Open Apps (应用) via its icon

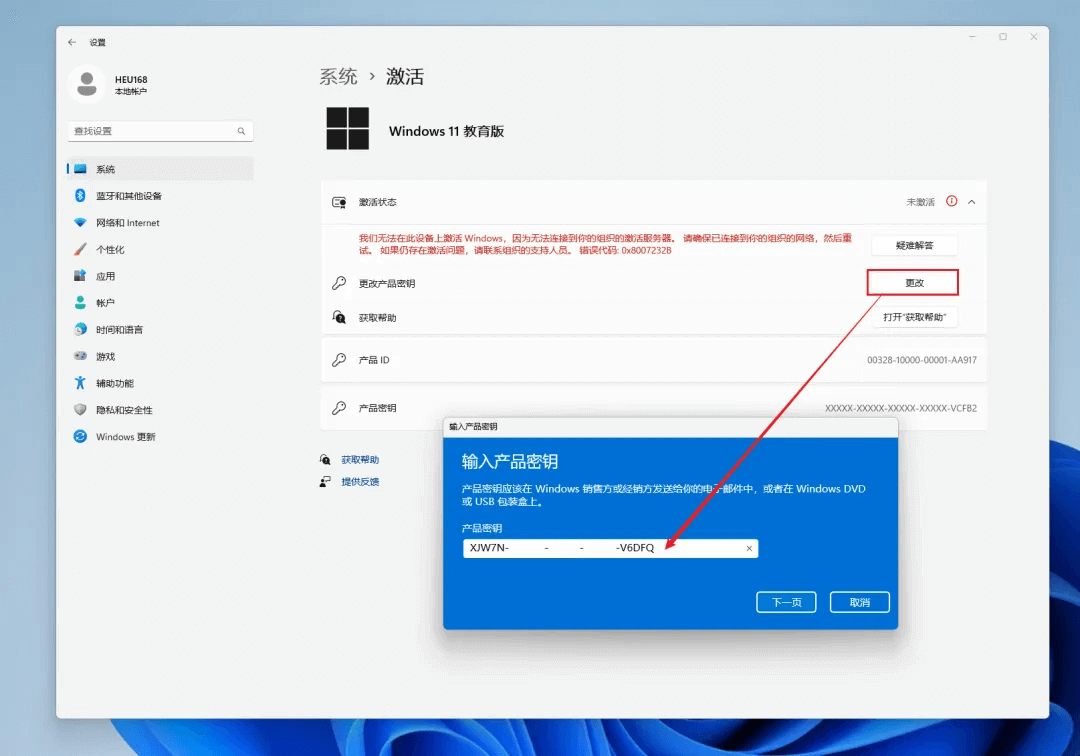click(80, 275)
